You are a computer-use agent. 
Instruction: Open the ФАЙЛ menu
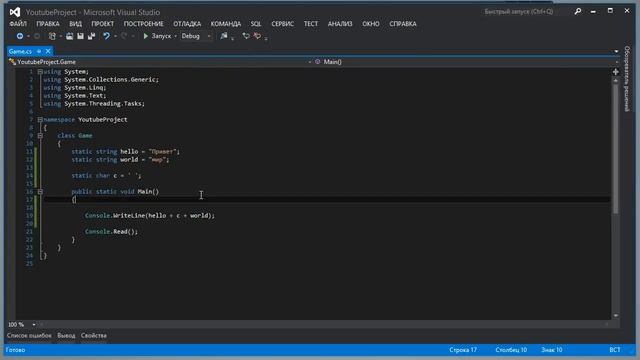point(18,24)
